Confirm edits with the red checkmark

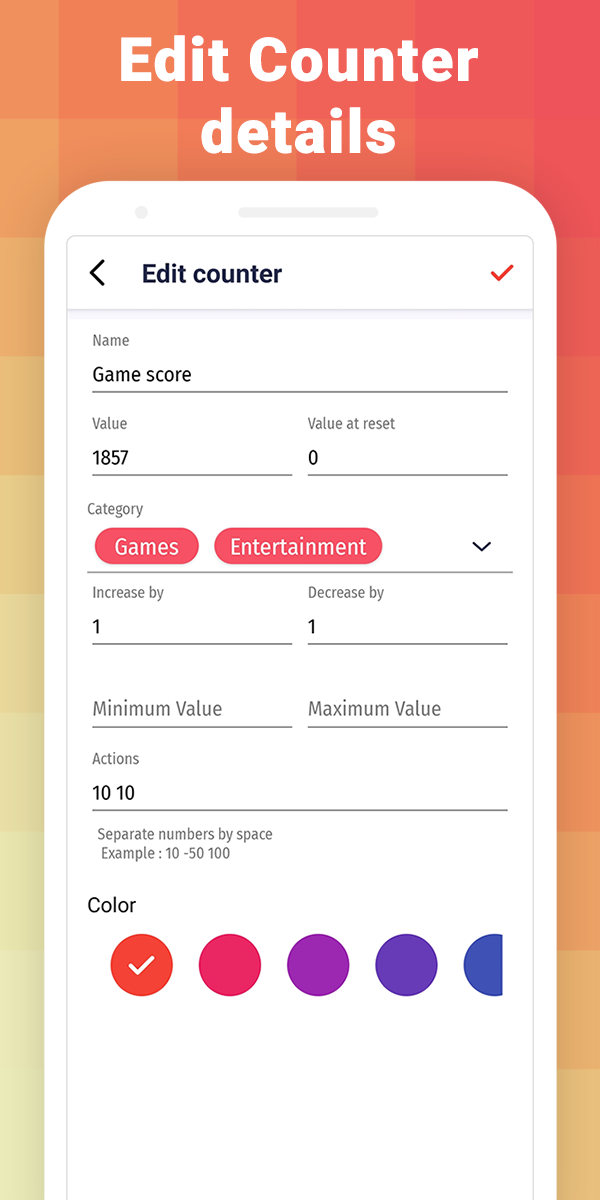pos(502,273)
